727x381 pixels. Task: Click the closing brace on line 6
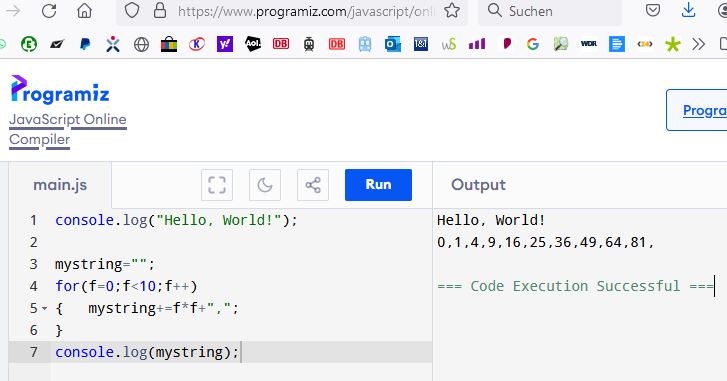[58, 330]
